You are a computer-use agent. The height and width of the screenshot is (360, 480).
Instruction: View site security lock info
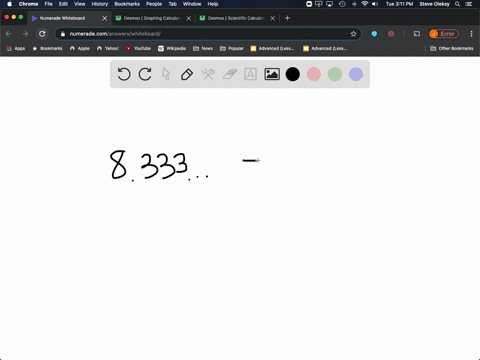[63, 34]
